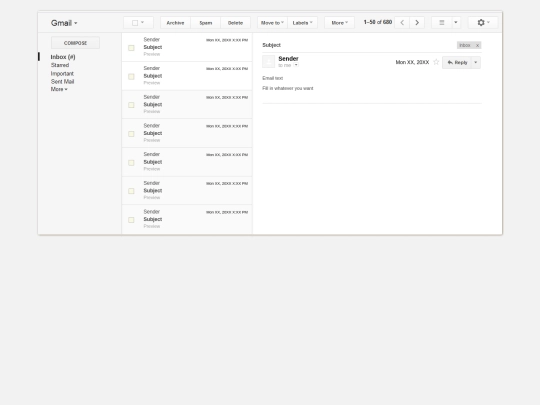Click the Delete button
Image resolution: width=540 pixels, height=405 pixels.
coord(236,23)
